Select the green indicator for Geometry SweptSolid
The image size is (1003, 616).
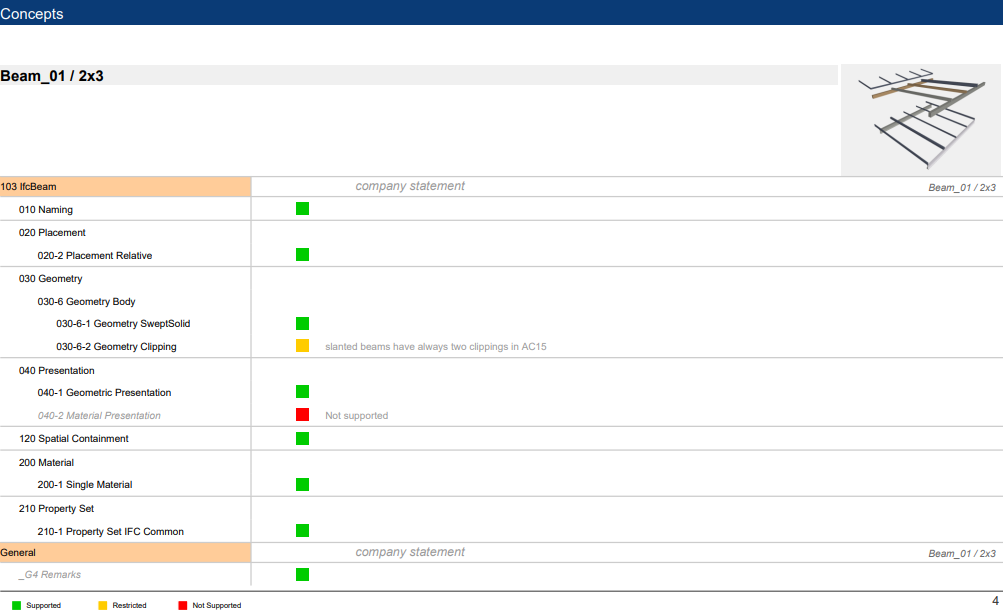(x=302, y=323)
